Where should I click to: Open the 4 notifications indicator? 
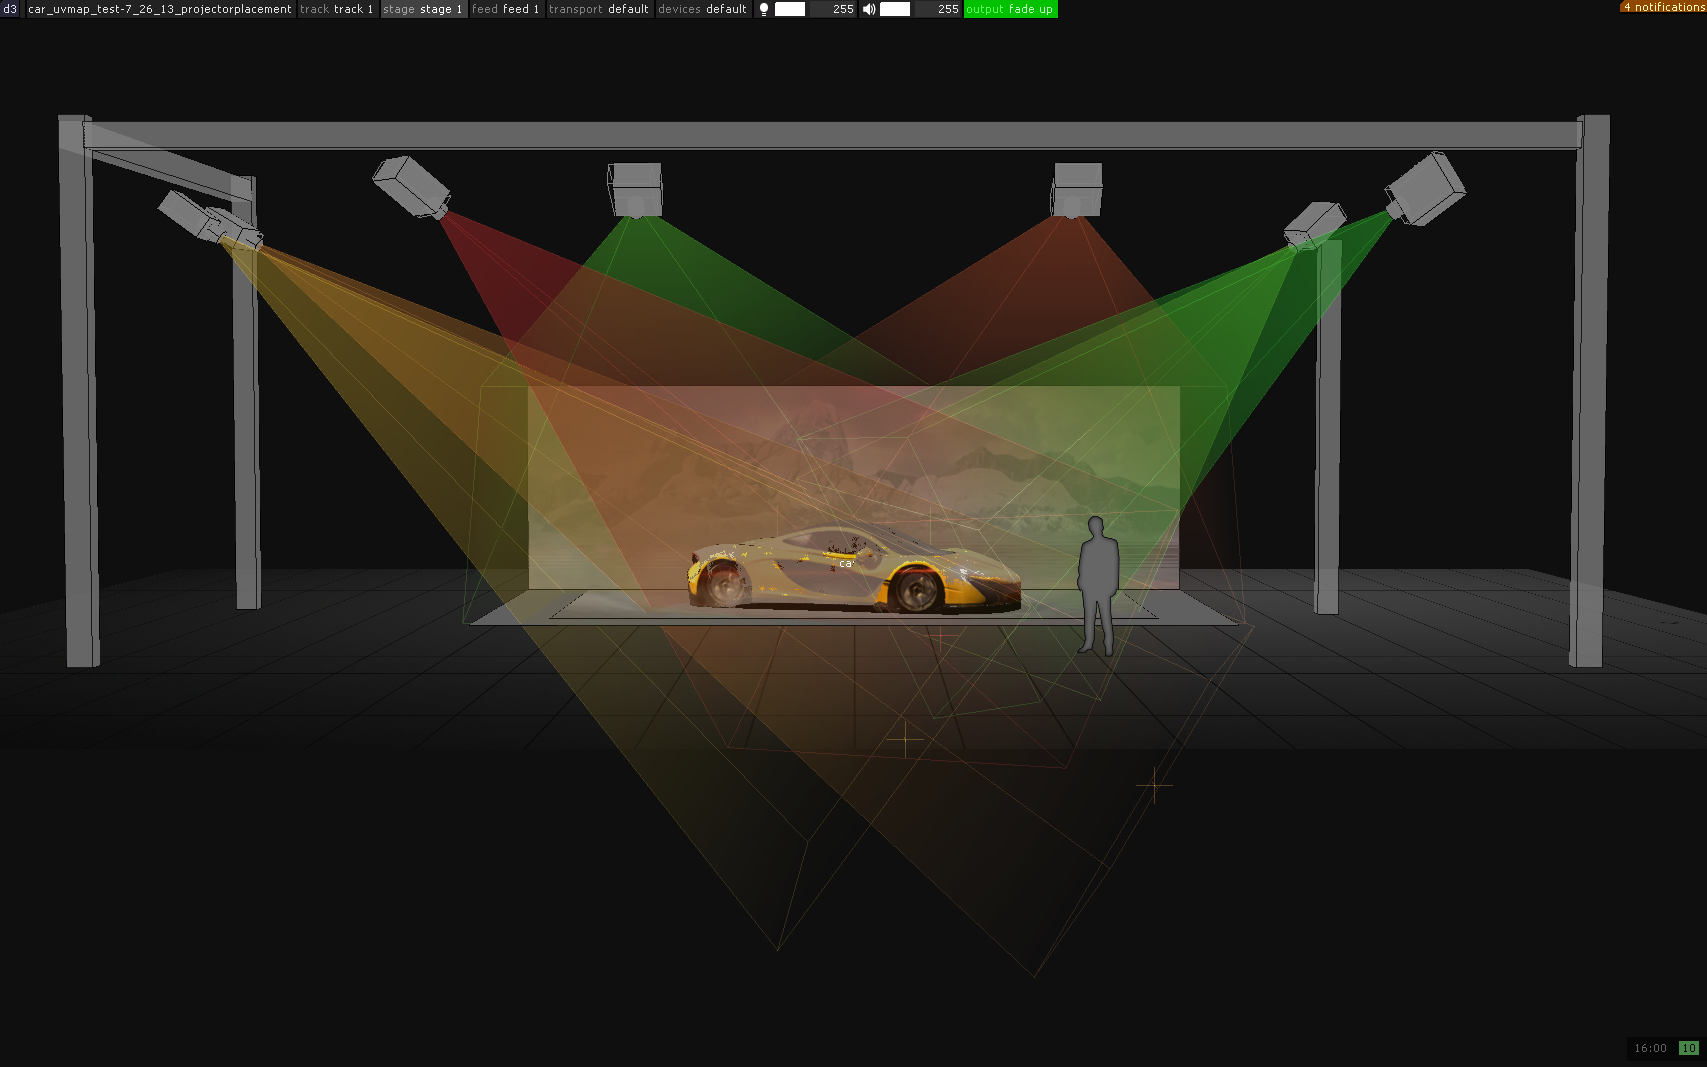coord(1663,7)
